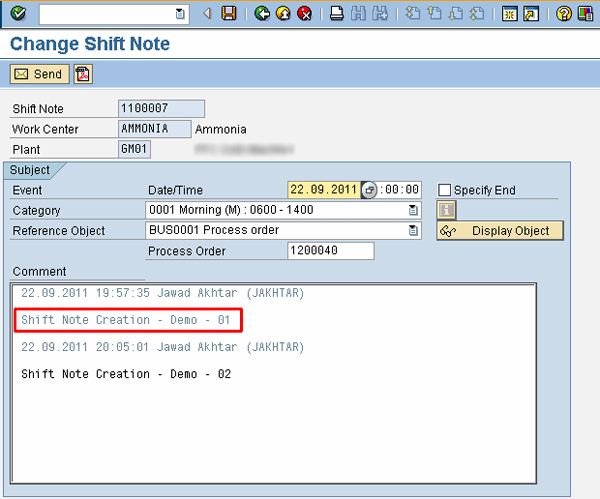600x499 pixels.
Task: Open Help with the question mark icon
Action: 564,13
